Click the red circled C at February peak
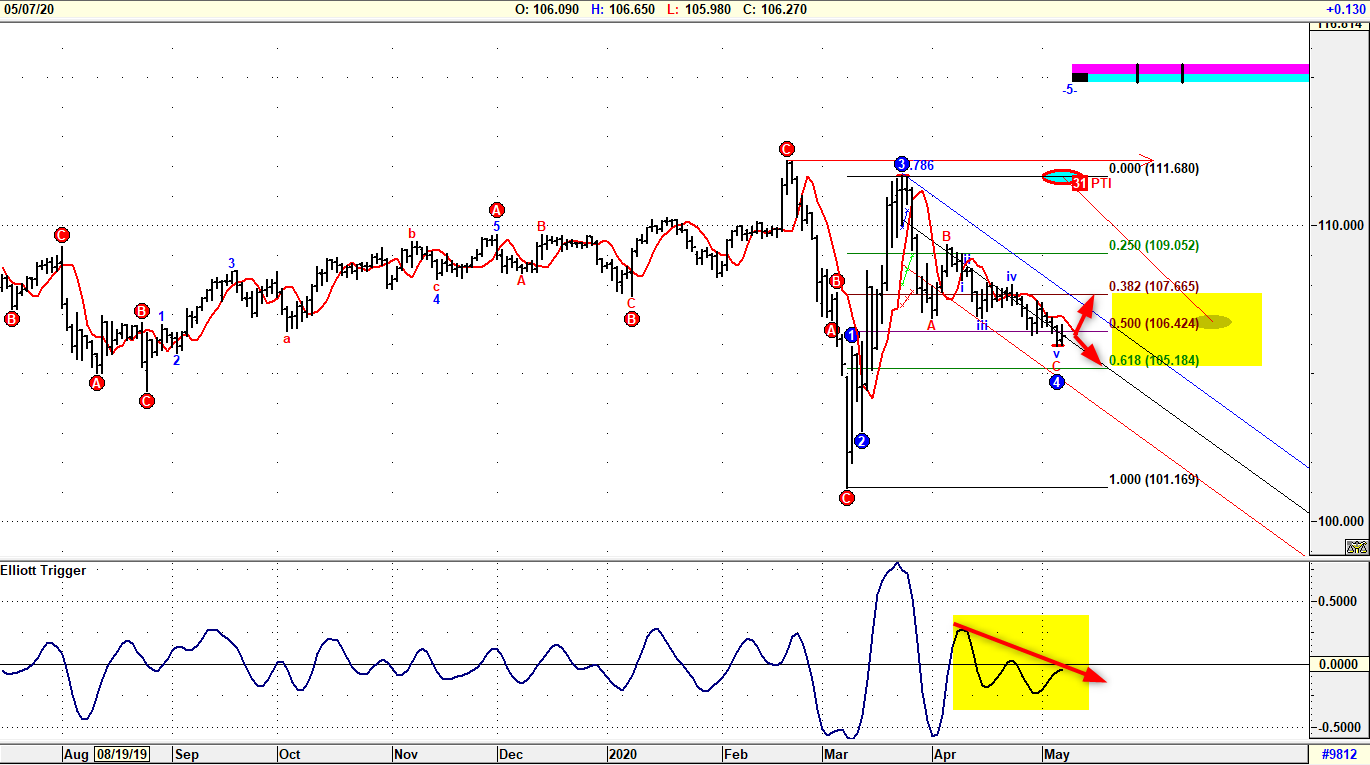 click(x=787, y=150)
